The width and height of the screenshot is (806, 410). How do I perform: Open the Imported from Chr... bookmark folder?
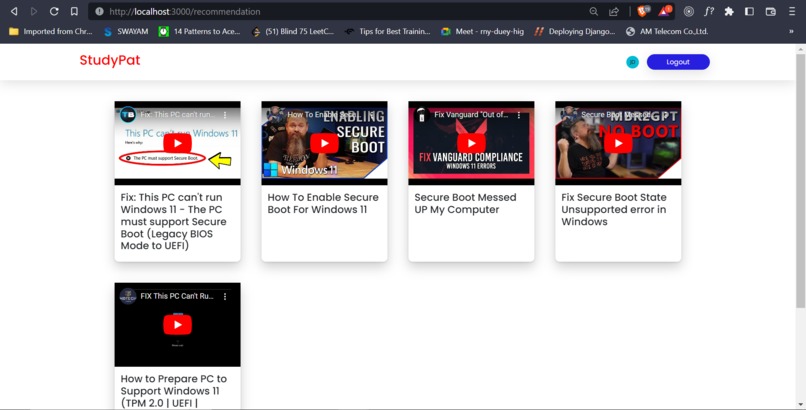[50, 31]
